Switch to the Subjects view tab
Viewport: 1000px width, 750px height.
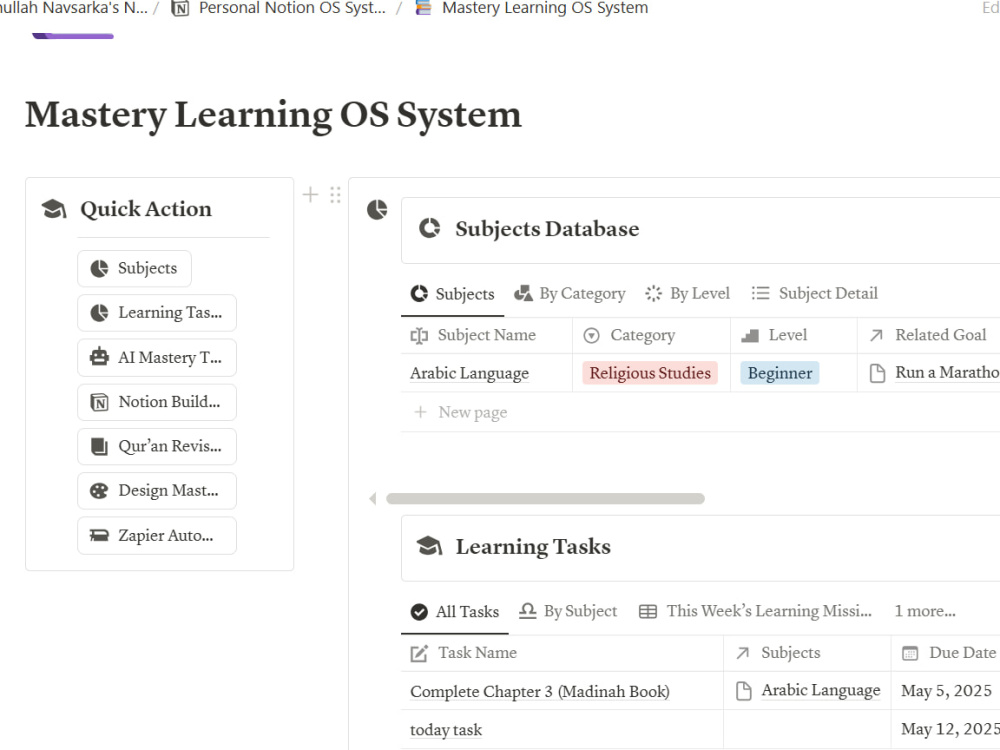452,294
